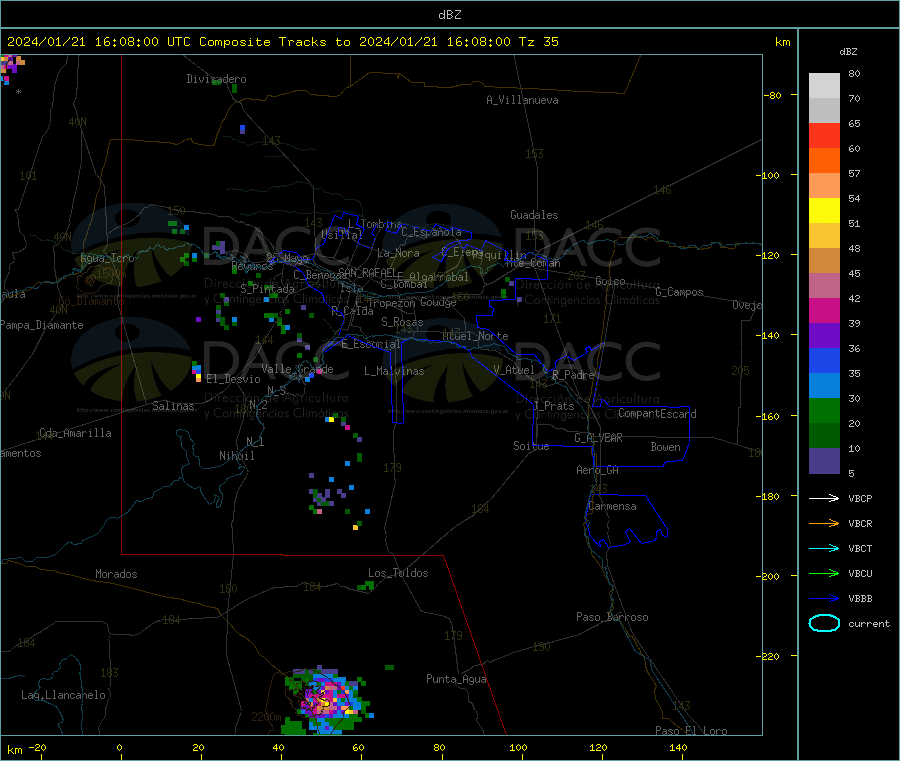Screen dimensions: 900x761
Task: Click the Nihuil location label
Action: [237, 456]
